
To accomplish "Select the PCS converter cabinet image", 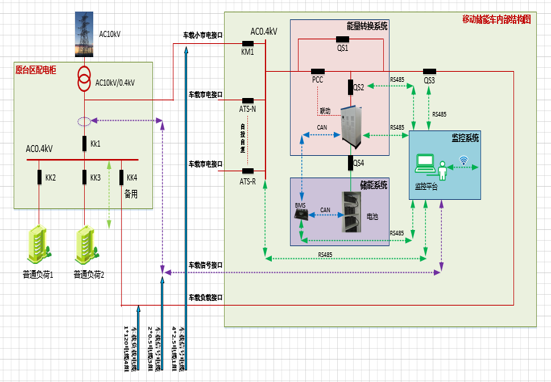I will pyautogui.click(x=351, y=127).
